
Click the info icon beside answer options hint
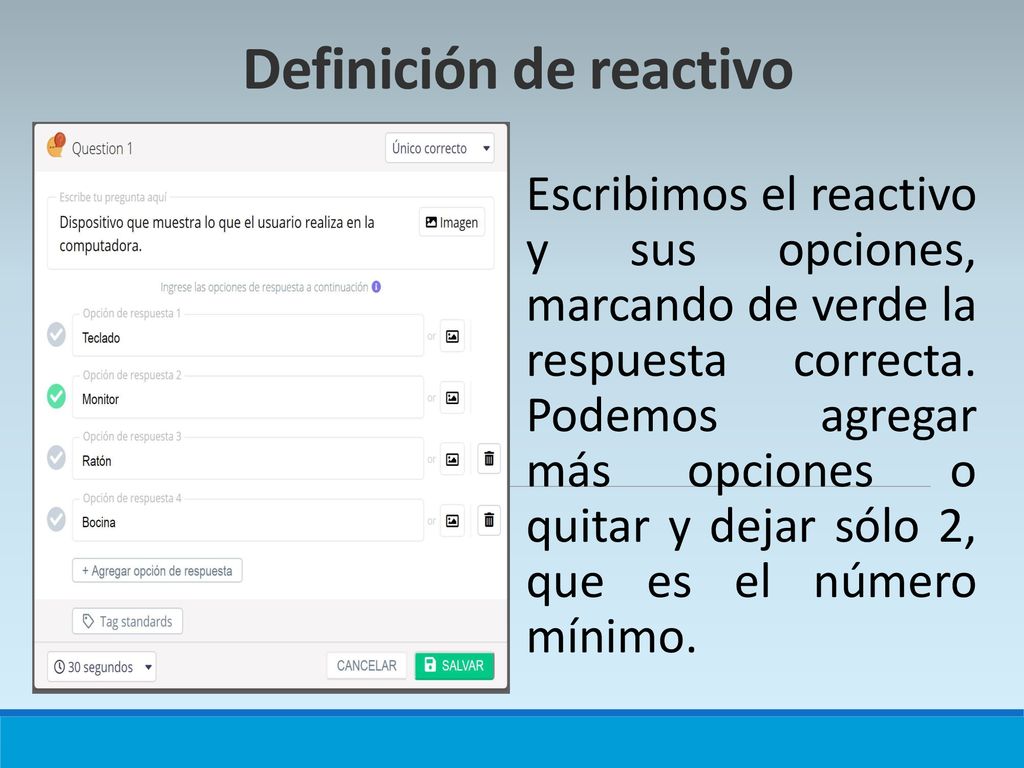(376, 287)
